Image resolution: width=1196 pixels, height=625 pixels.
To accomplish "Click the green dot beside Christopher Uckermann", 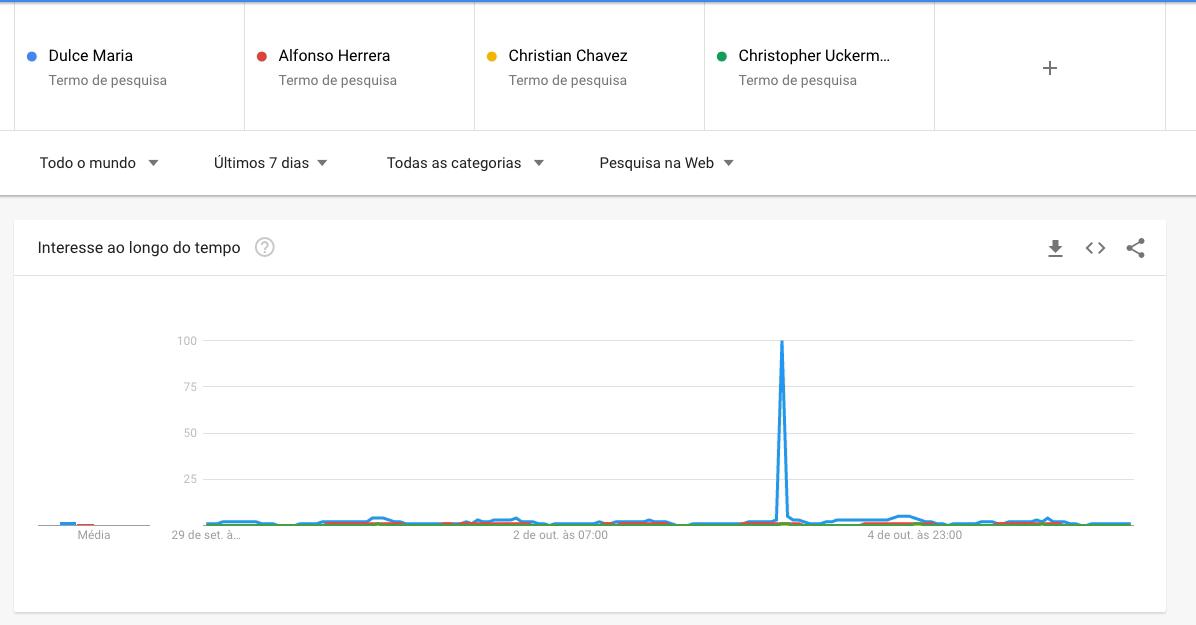I will click(721, 56).
